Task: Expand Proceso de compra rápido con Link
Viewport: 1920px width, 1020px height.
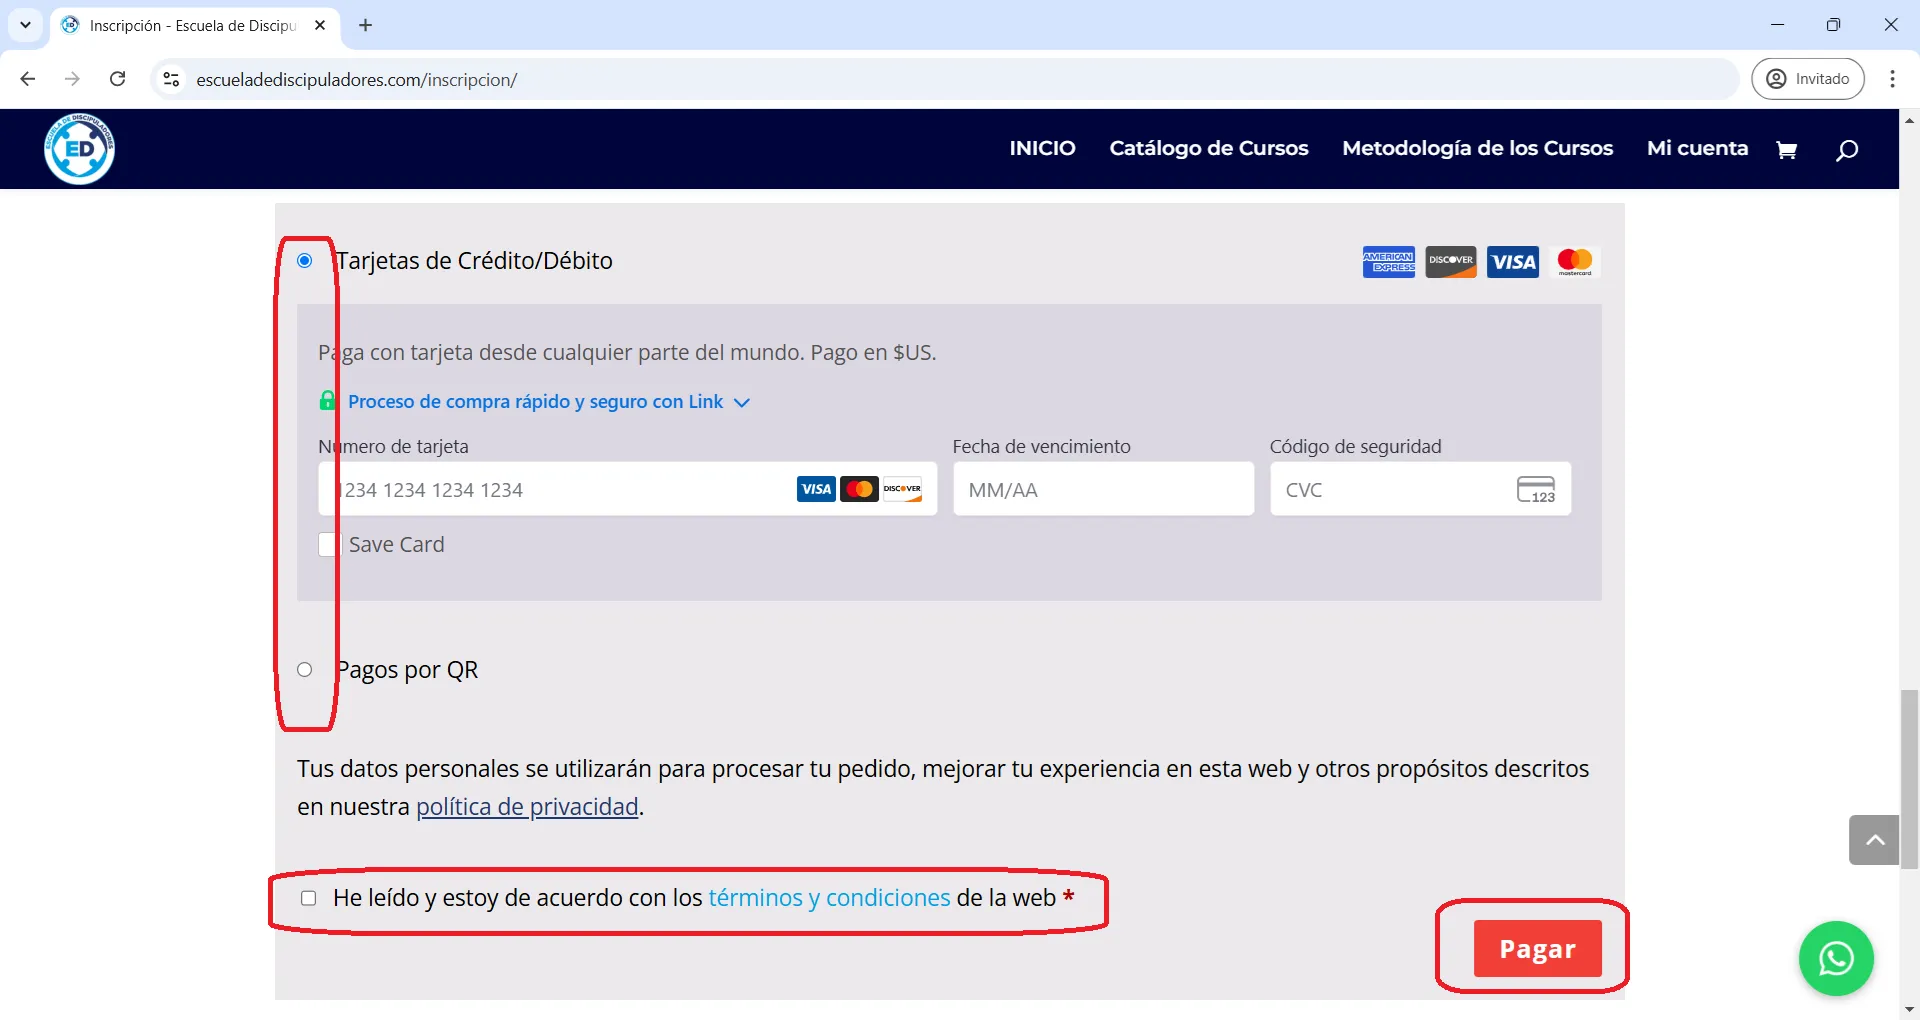Action: [535, 401]
